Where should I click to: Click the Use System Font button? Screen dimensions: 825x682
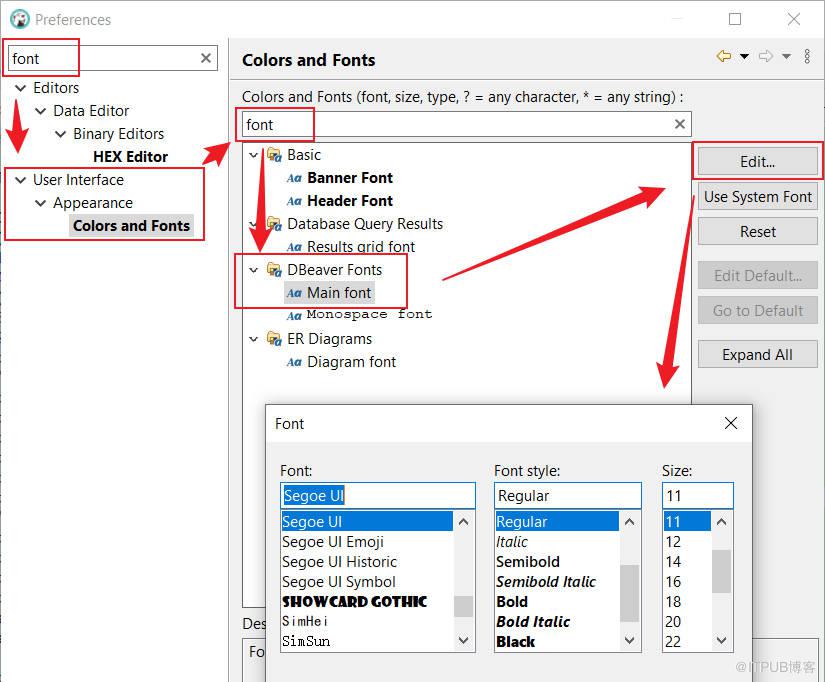click(757, 197)
